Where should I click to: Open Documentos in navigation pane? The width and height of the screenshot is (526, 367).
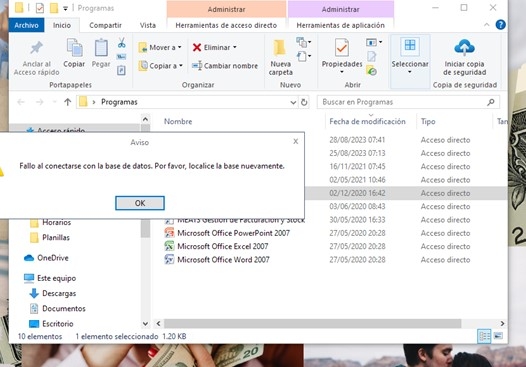pyautogui.click(x=64, y=309)
